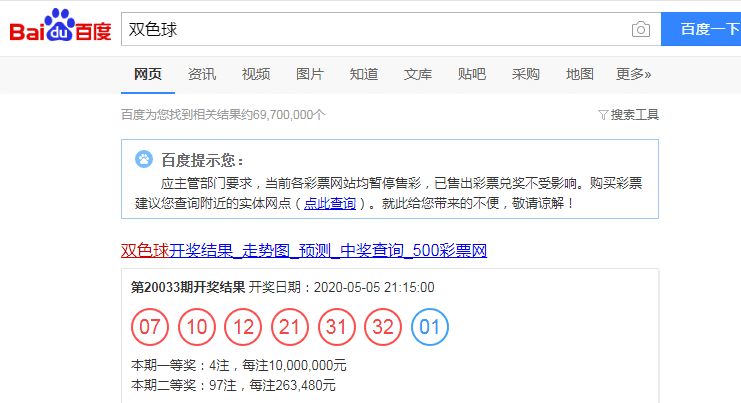Open the 图片 tab
Viewport: 741px width, 403px height.
click(310, 74)
